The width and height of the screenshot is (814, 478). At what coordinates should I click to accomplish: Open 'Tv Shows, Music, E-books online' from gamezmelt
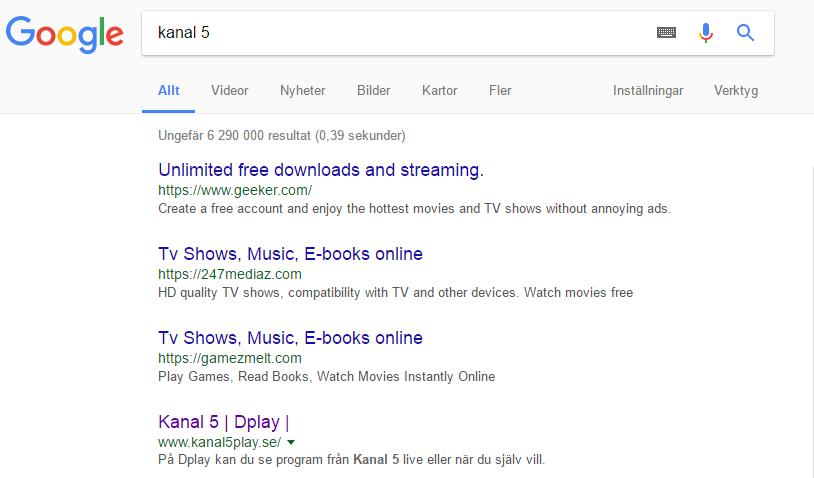(x=290, y=338)
